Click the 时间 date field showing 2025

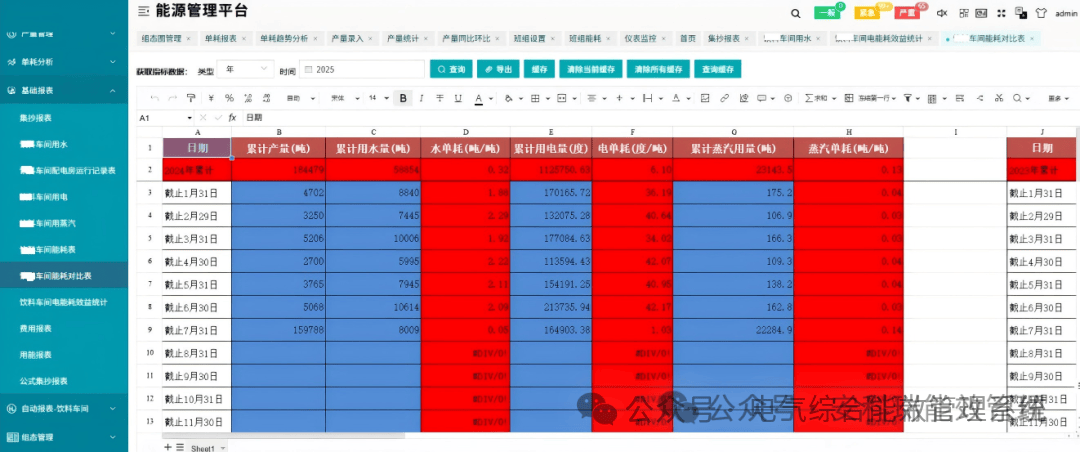[x=362, y=70]
